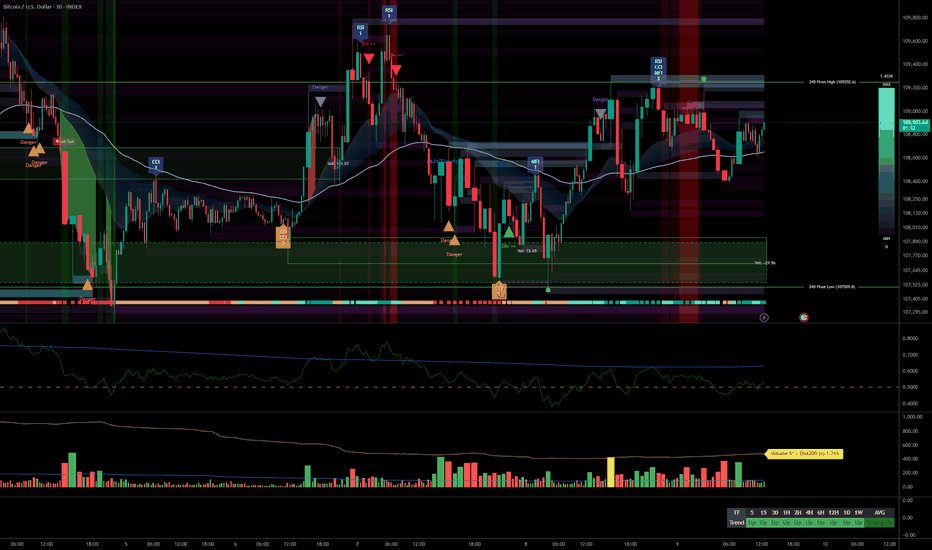Click the lightning bolt event icon

pos(764,318)
